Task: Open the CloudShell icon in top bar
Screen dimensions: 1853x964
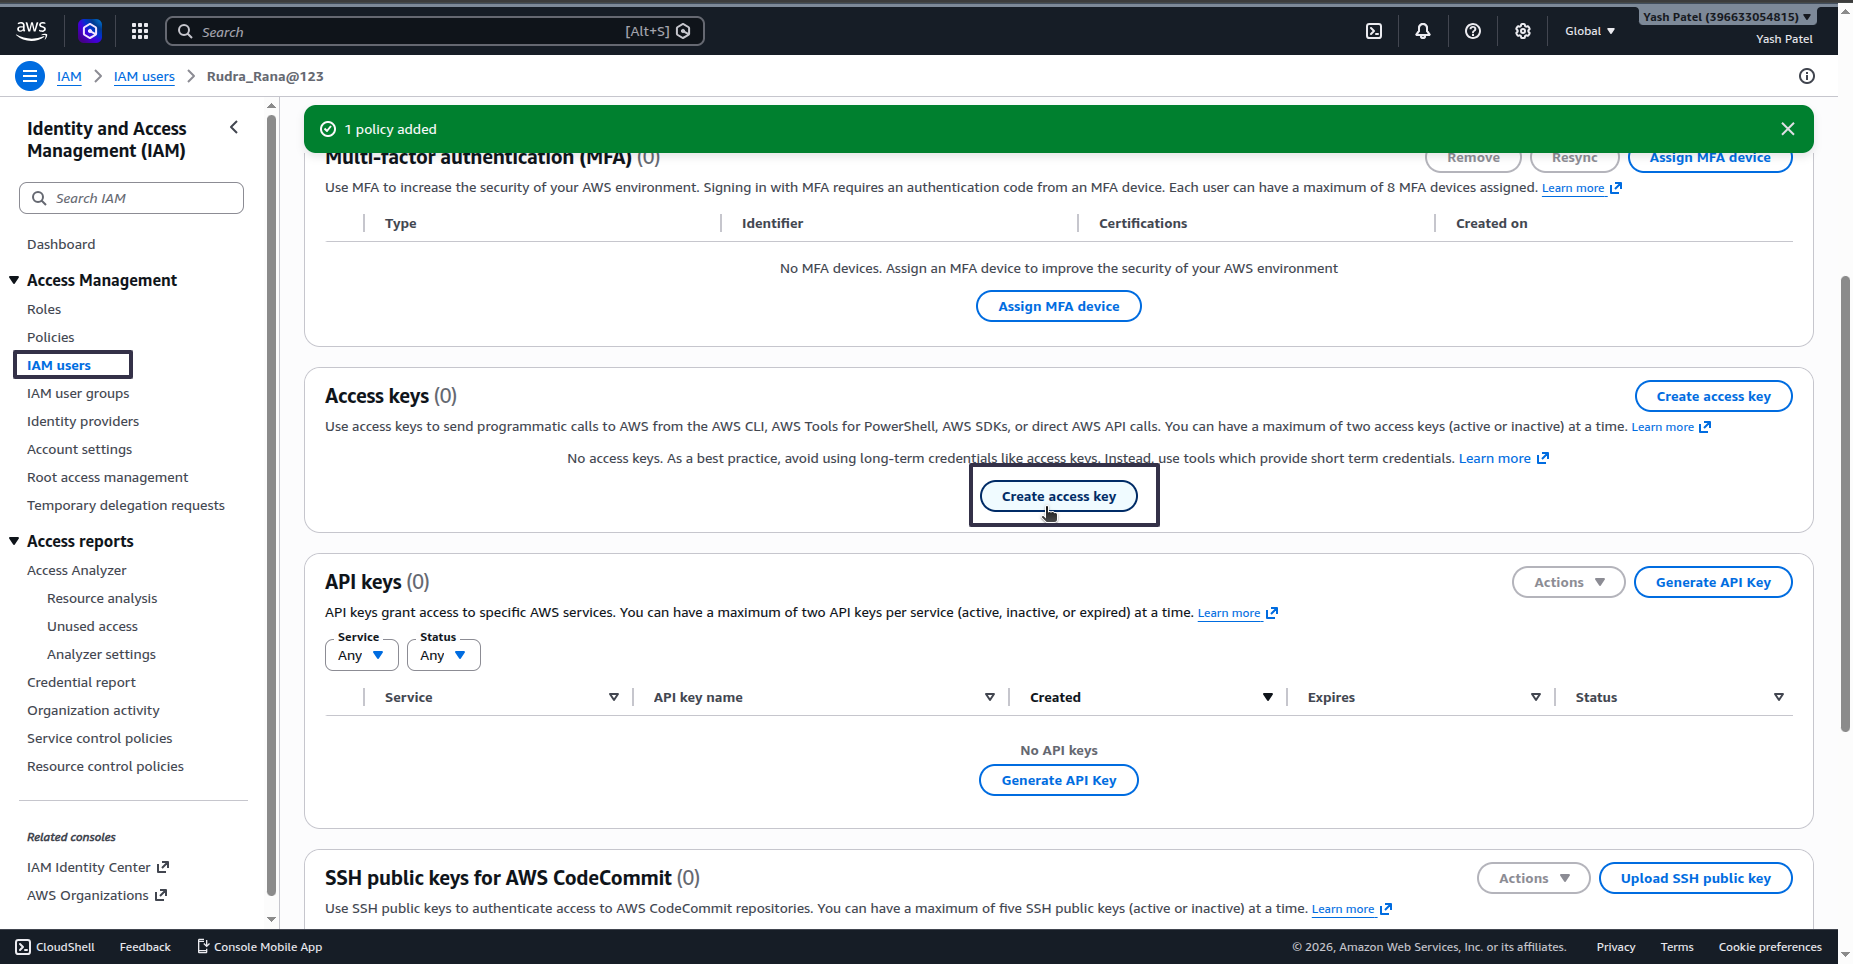Action: 1374,31
